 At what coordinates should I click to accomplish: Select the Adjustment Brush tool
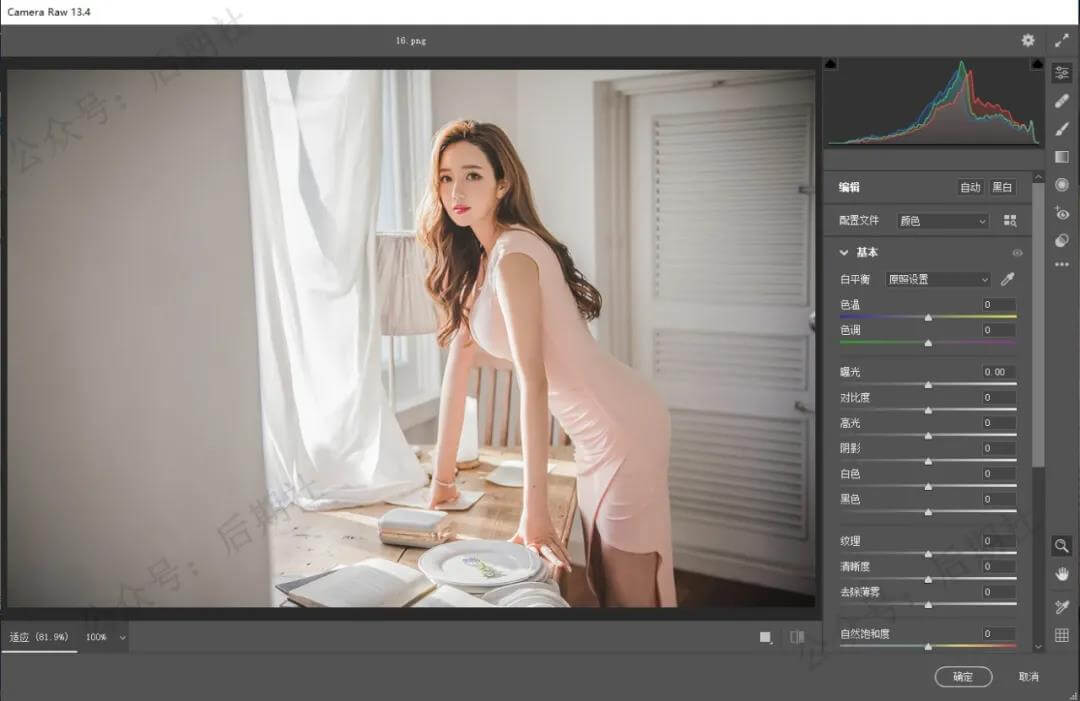(1061, 129)
